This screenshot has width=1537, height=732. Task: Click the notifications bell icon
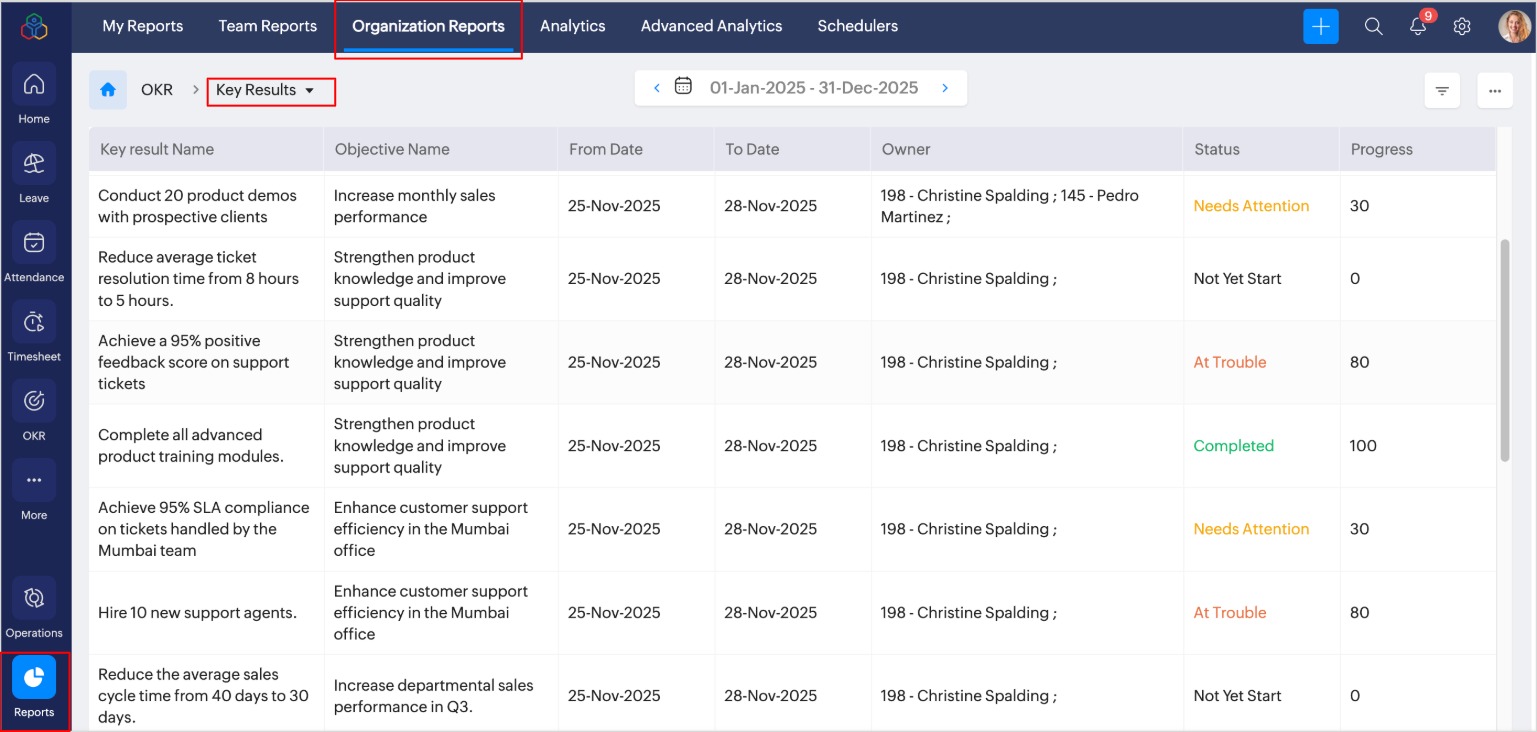(x=1417, y=27)
